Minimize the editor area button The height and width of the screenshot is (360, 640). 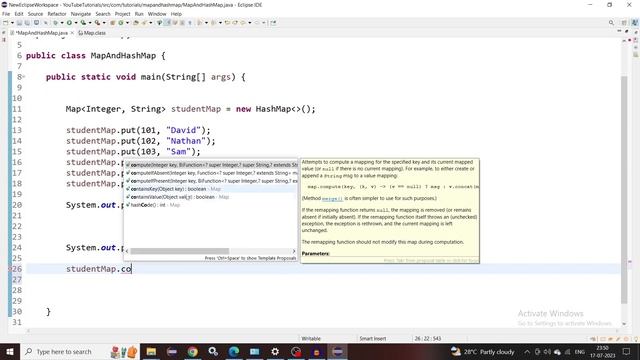point(619,32)
